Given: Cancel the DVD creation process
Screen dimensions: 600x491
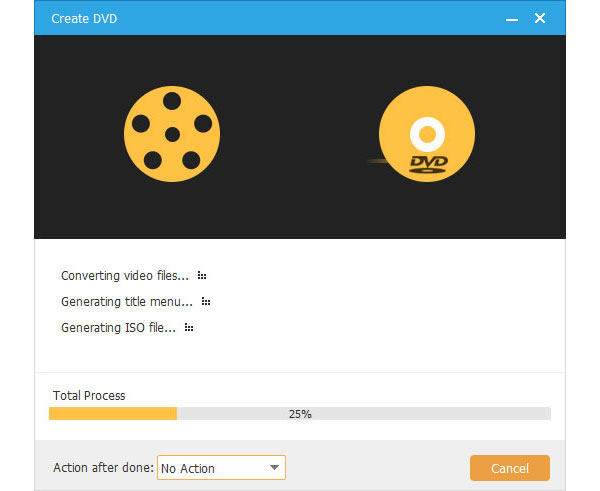Looking at the screenshot, I should 509,468.
